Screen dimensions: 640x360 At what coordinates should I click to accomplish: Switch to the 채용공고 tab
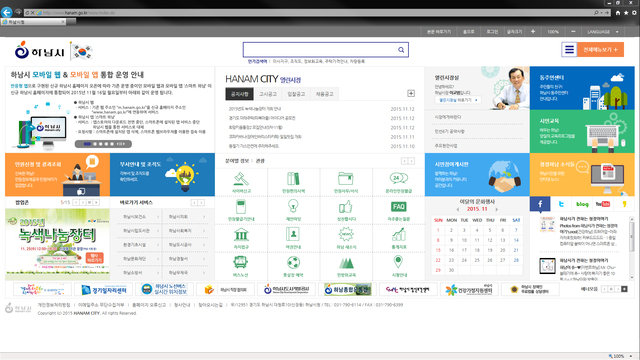[324, 94]
